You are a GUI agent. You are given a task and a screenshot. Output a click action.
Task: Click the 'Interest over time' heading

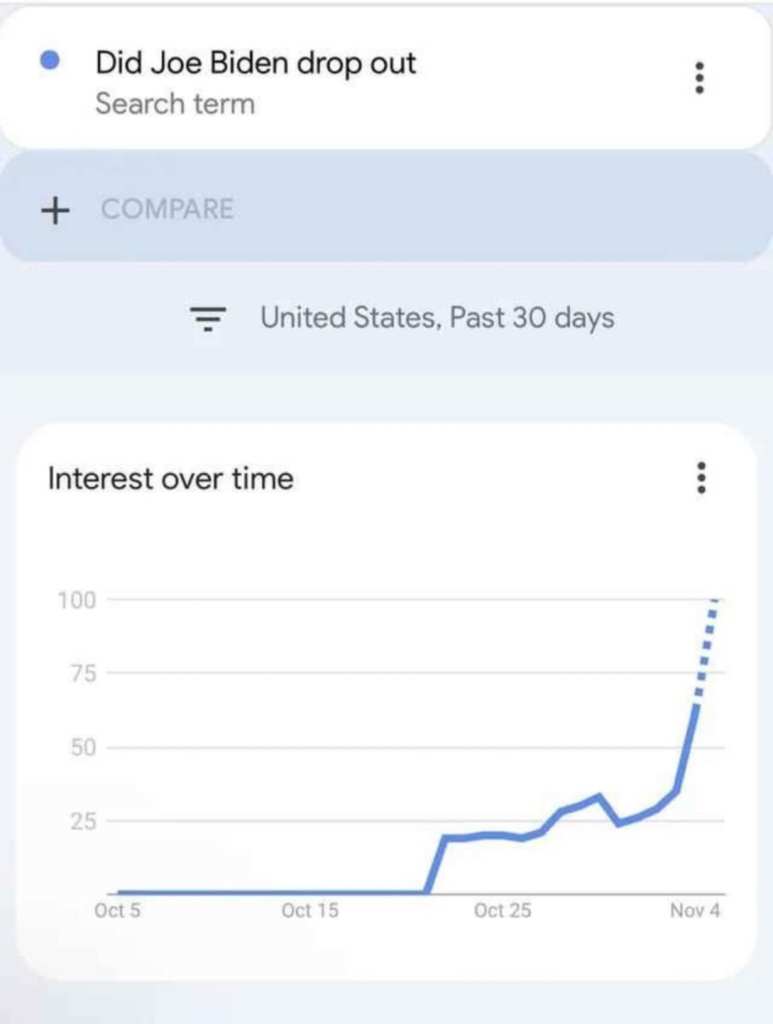click(171, 479)
